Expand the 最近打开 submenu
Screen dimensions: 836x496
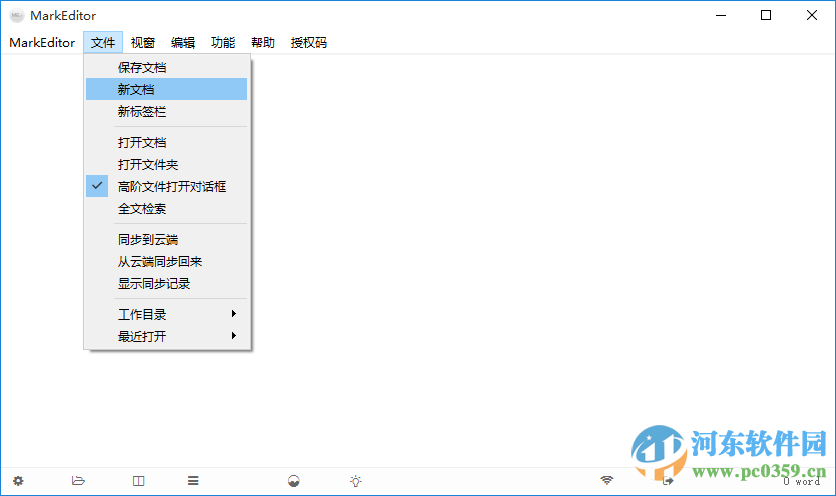[166, 336]
